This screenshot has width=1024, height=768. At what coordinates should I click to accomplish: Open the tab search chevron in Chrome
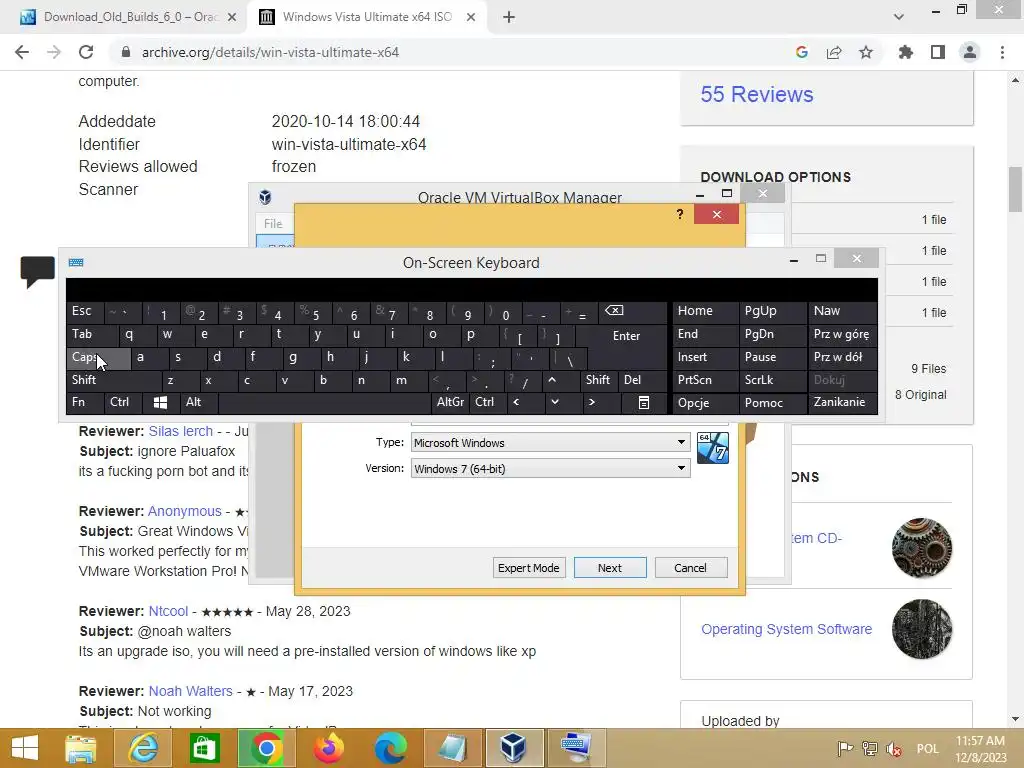(899, 17)
